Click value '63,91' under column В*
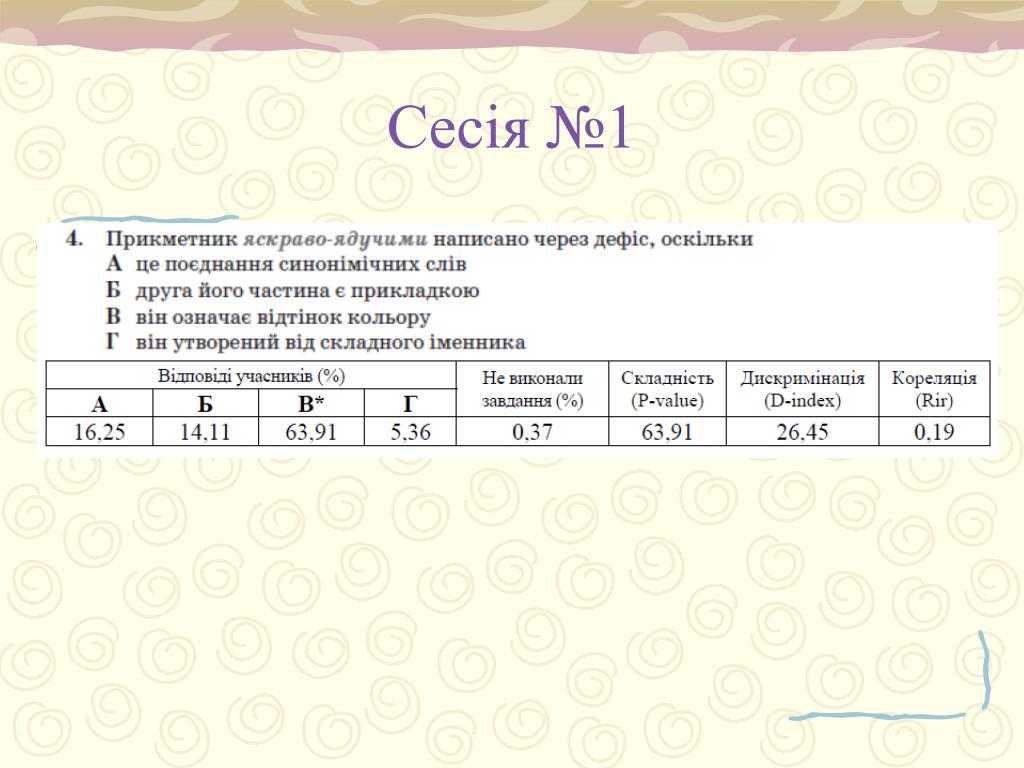Screen dimensions: 1024x768 pos(311,432)
